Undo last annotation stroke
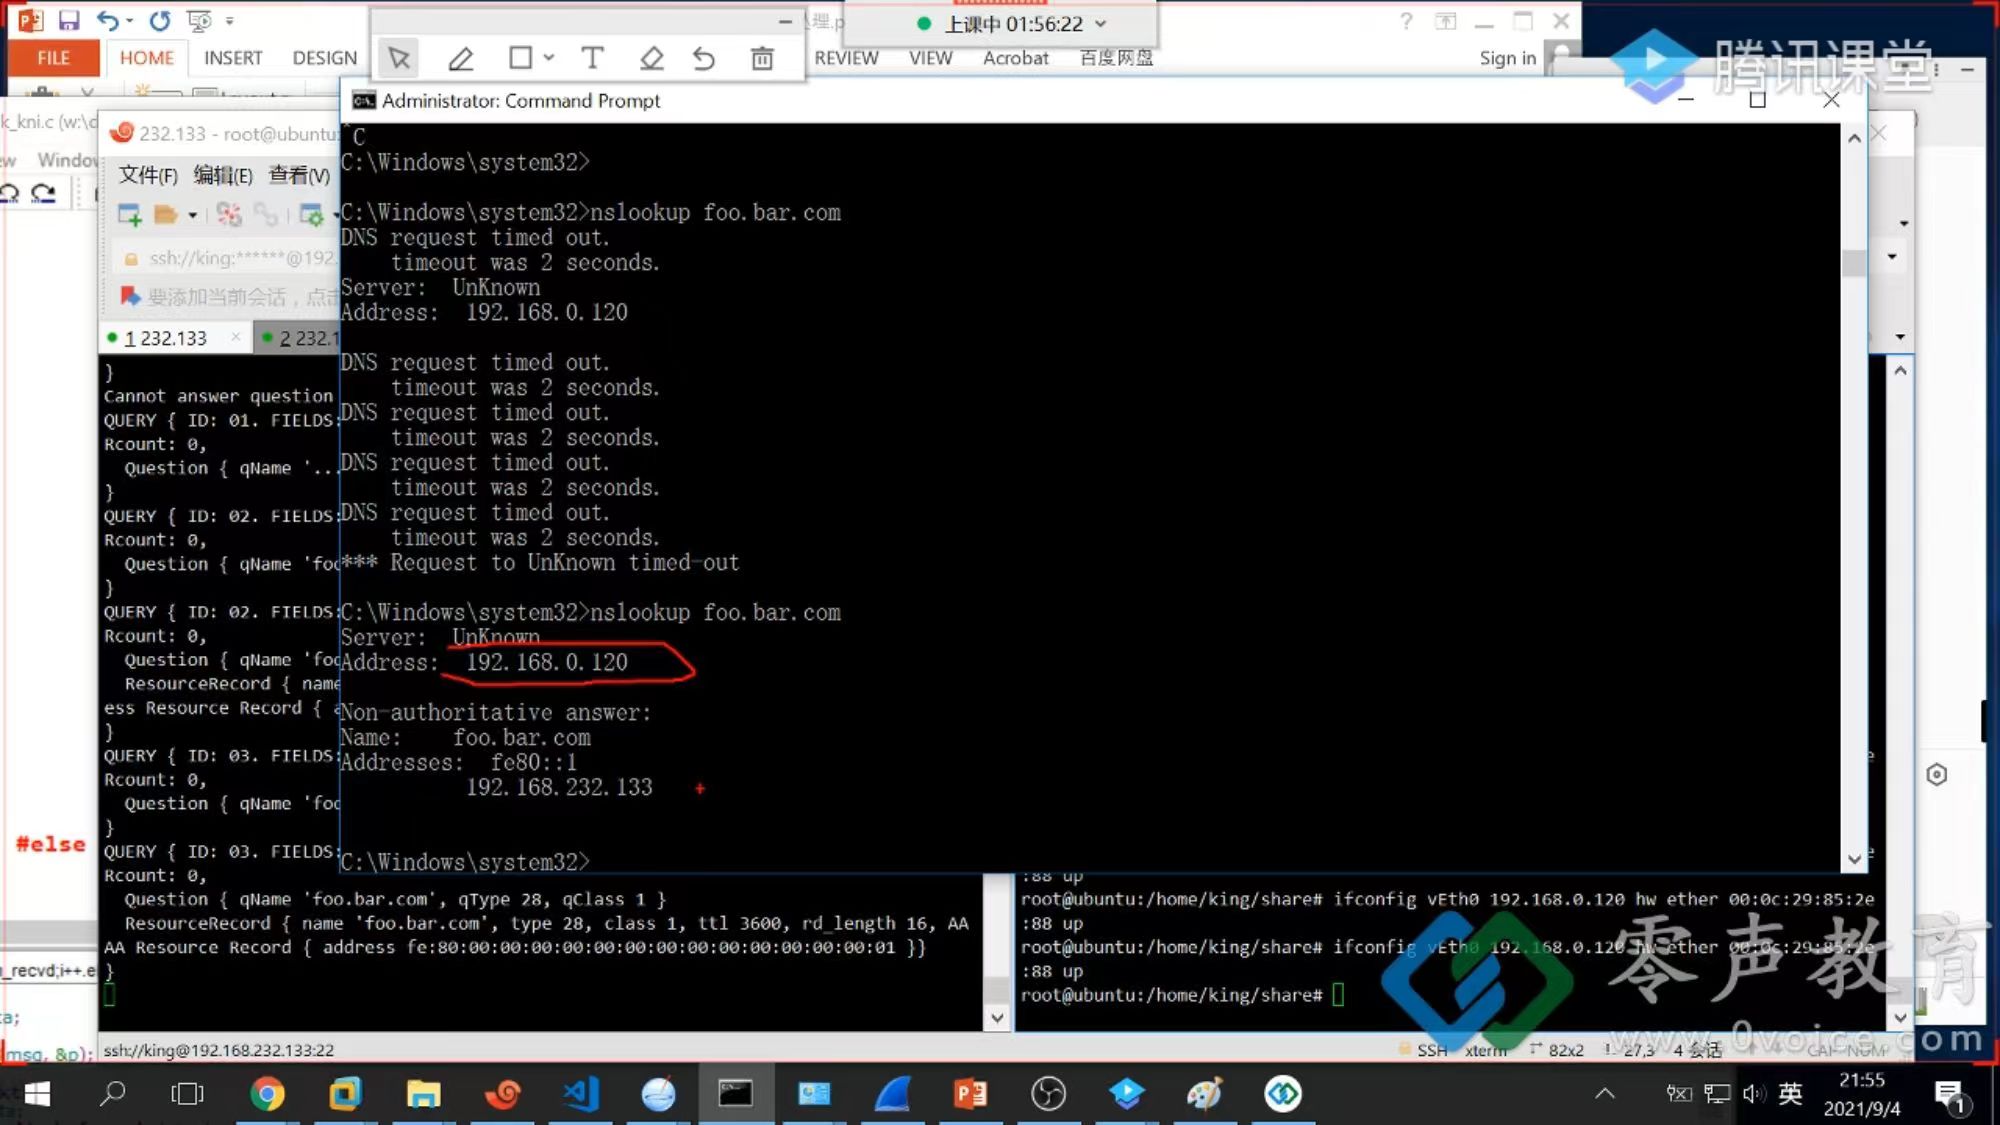 704,58
